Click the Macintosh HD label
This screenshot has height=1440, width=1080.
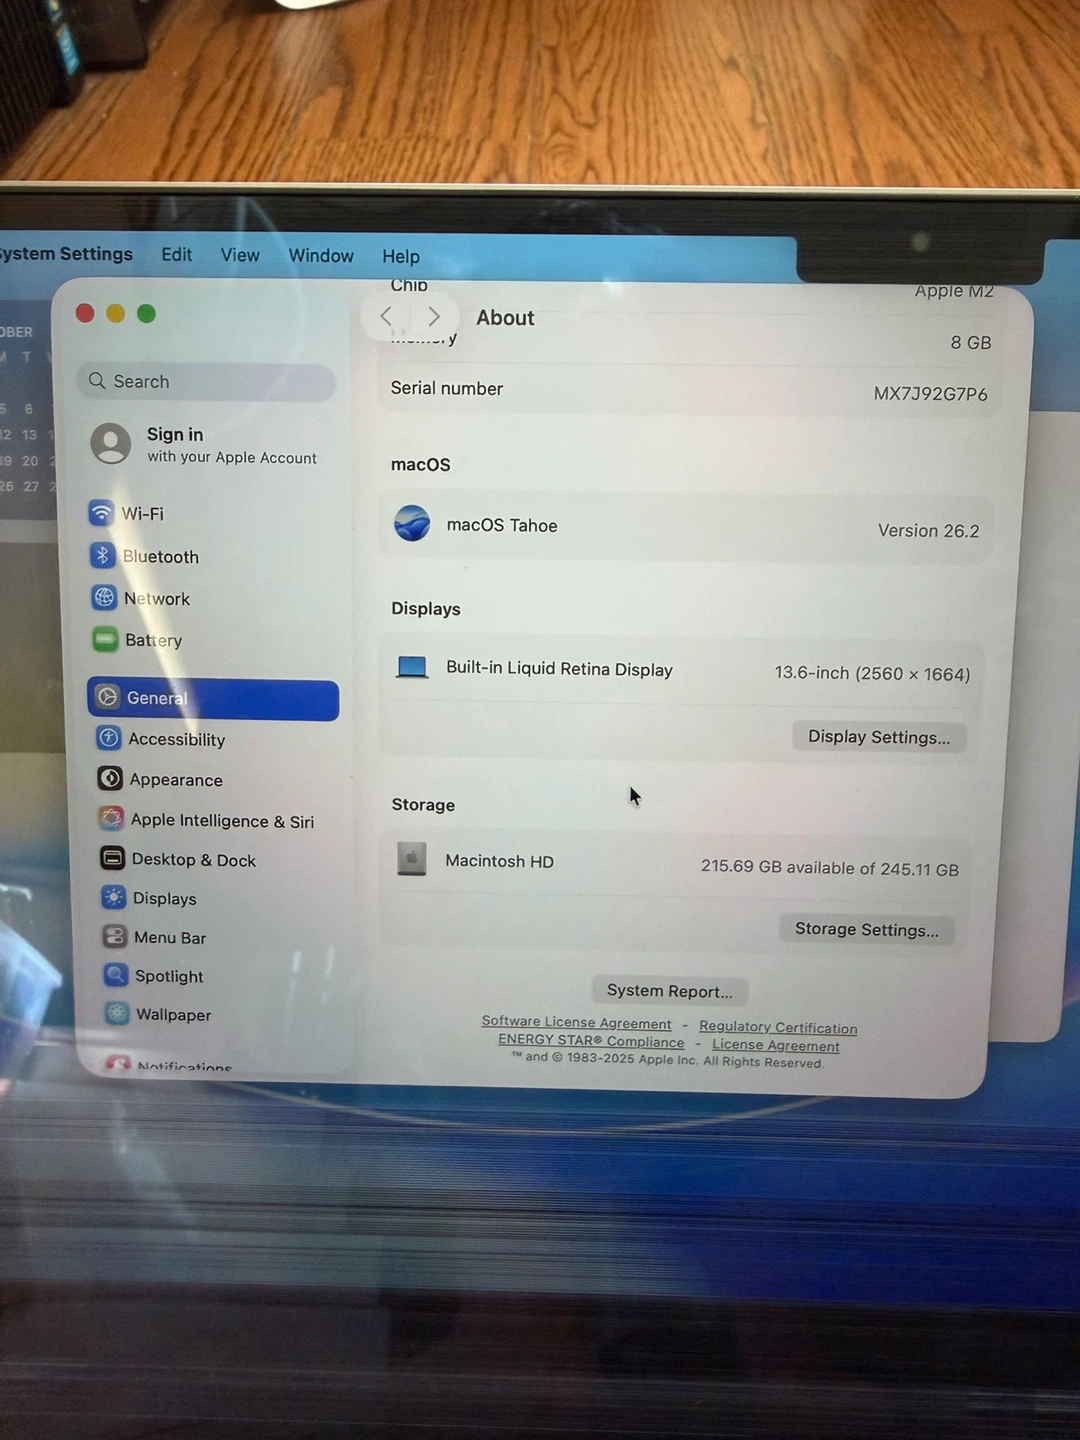point(499,861)
